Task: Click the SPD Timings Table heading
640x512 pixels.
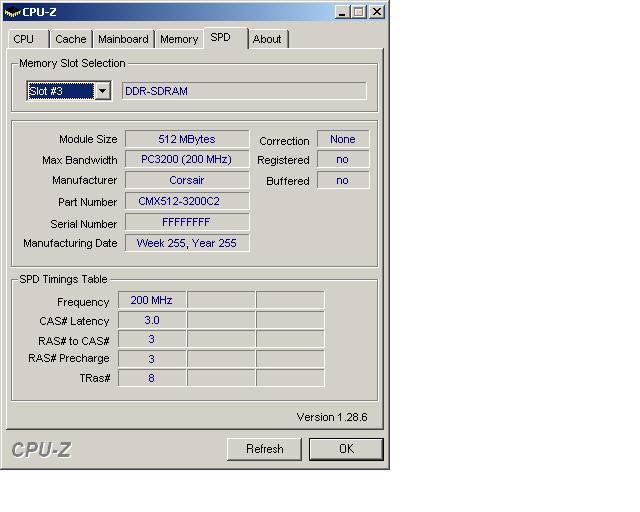Action: point(63,279)
